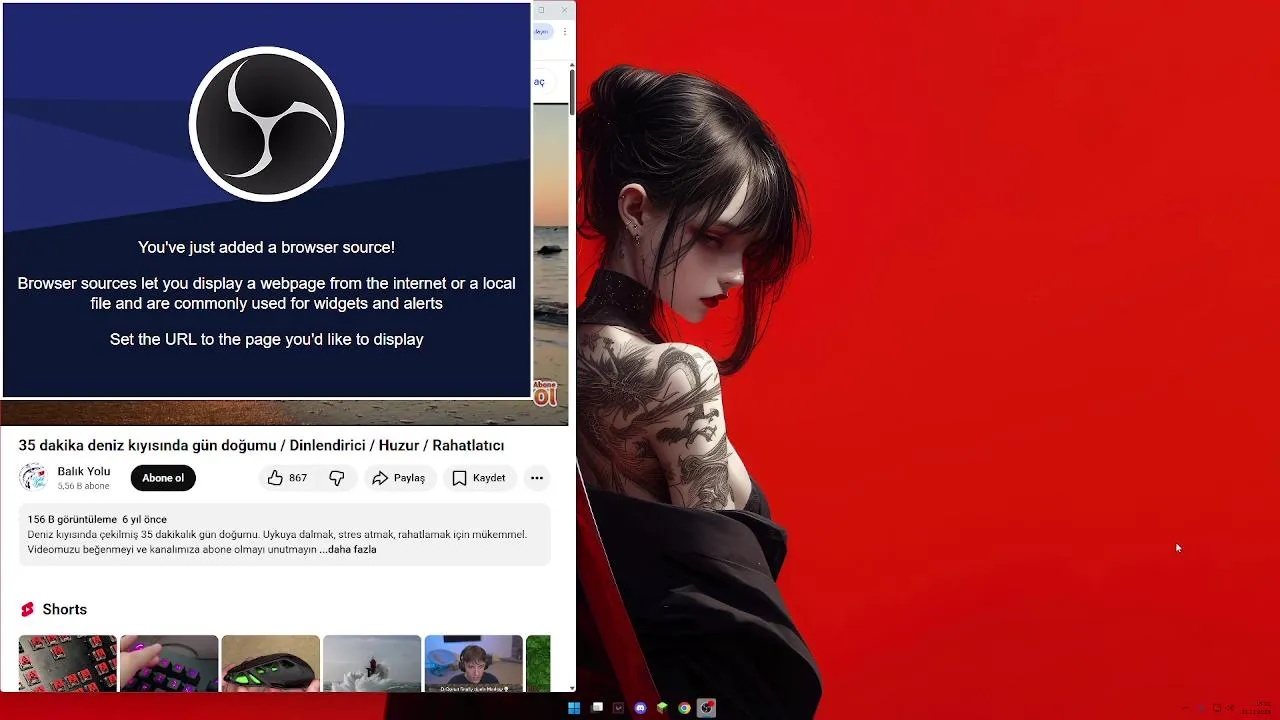Open the dark square taskbar app with chevron
The width and height of the screenshot is (1280, 720).
pyautogui.click(x=618, y=708)
